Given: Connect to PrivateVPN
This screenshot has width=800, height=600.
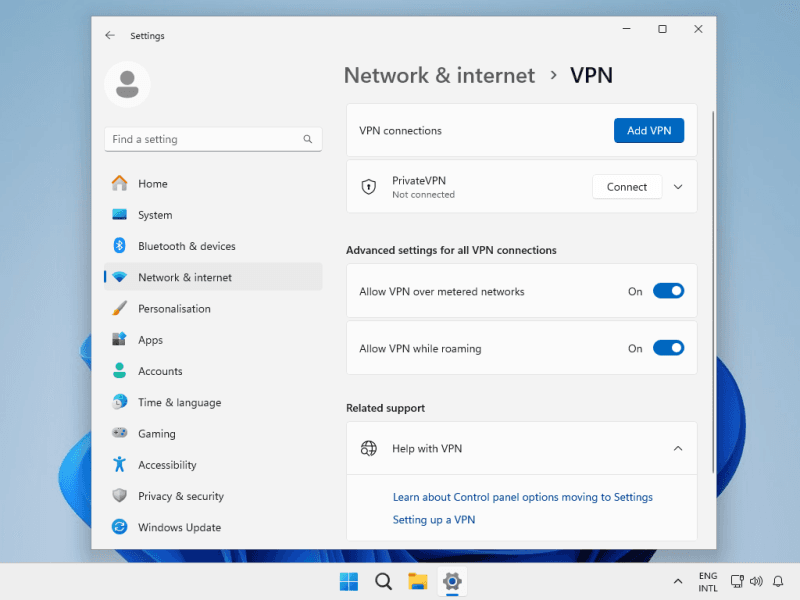Looking at the screenshot, I should click(627, 187).
